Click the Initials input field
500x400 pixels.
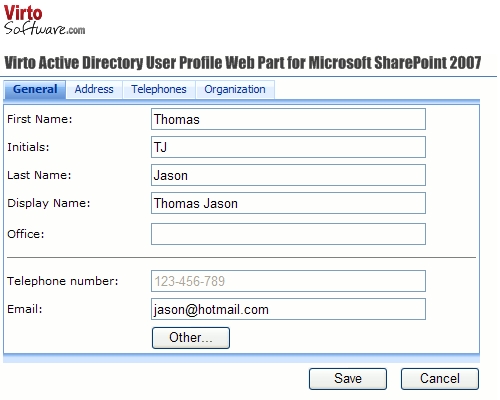point(288,147)
